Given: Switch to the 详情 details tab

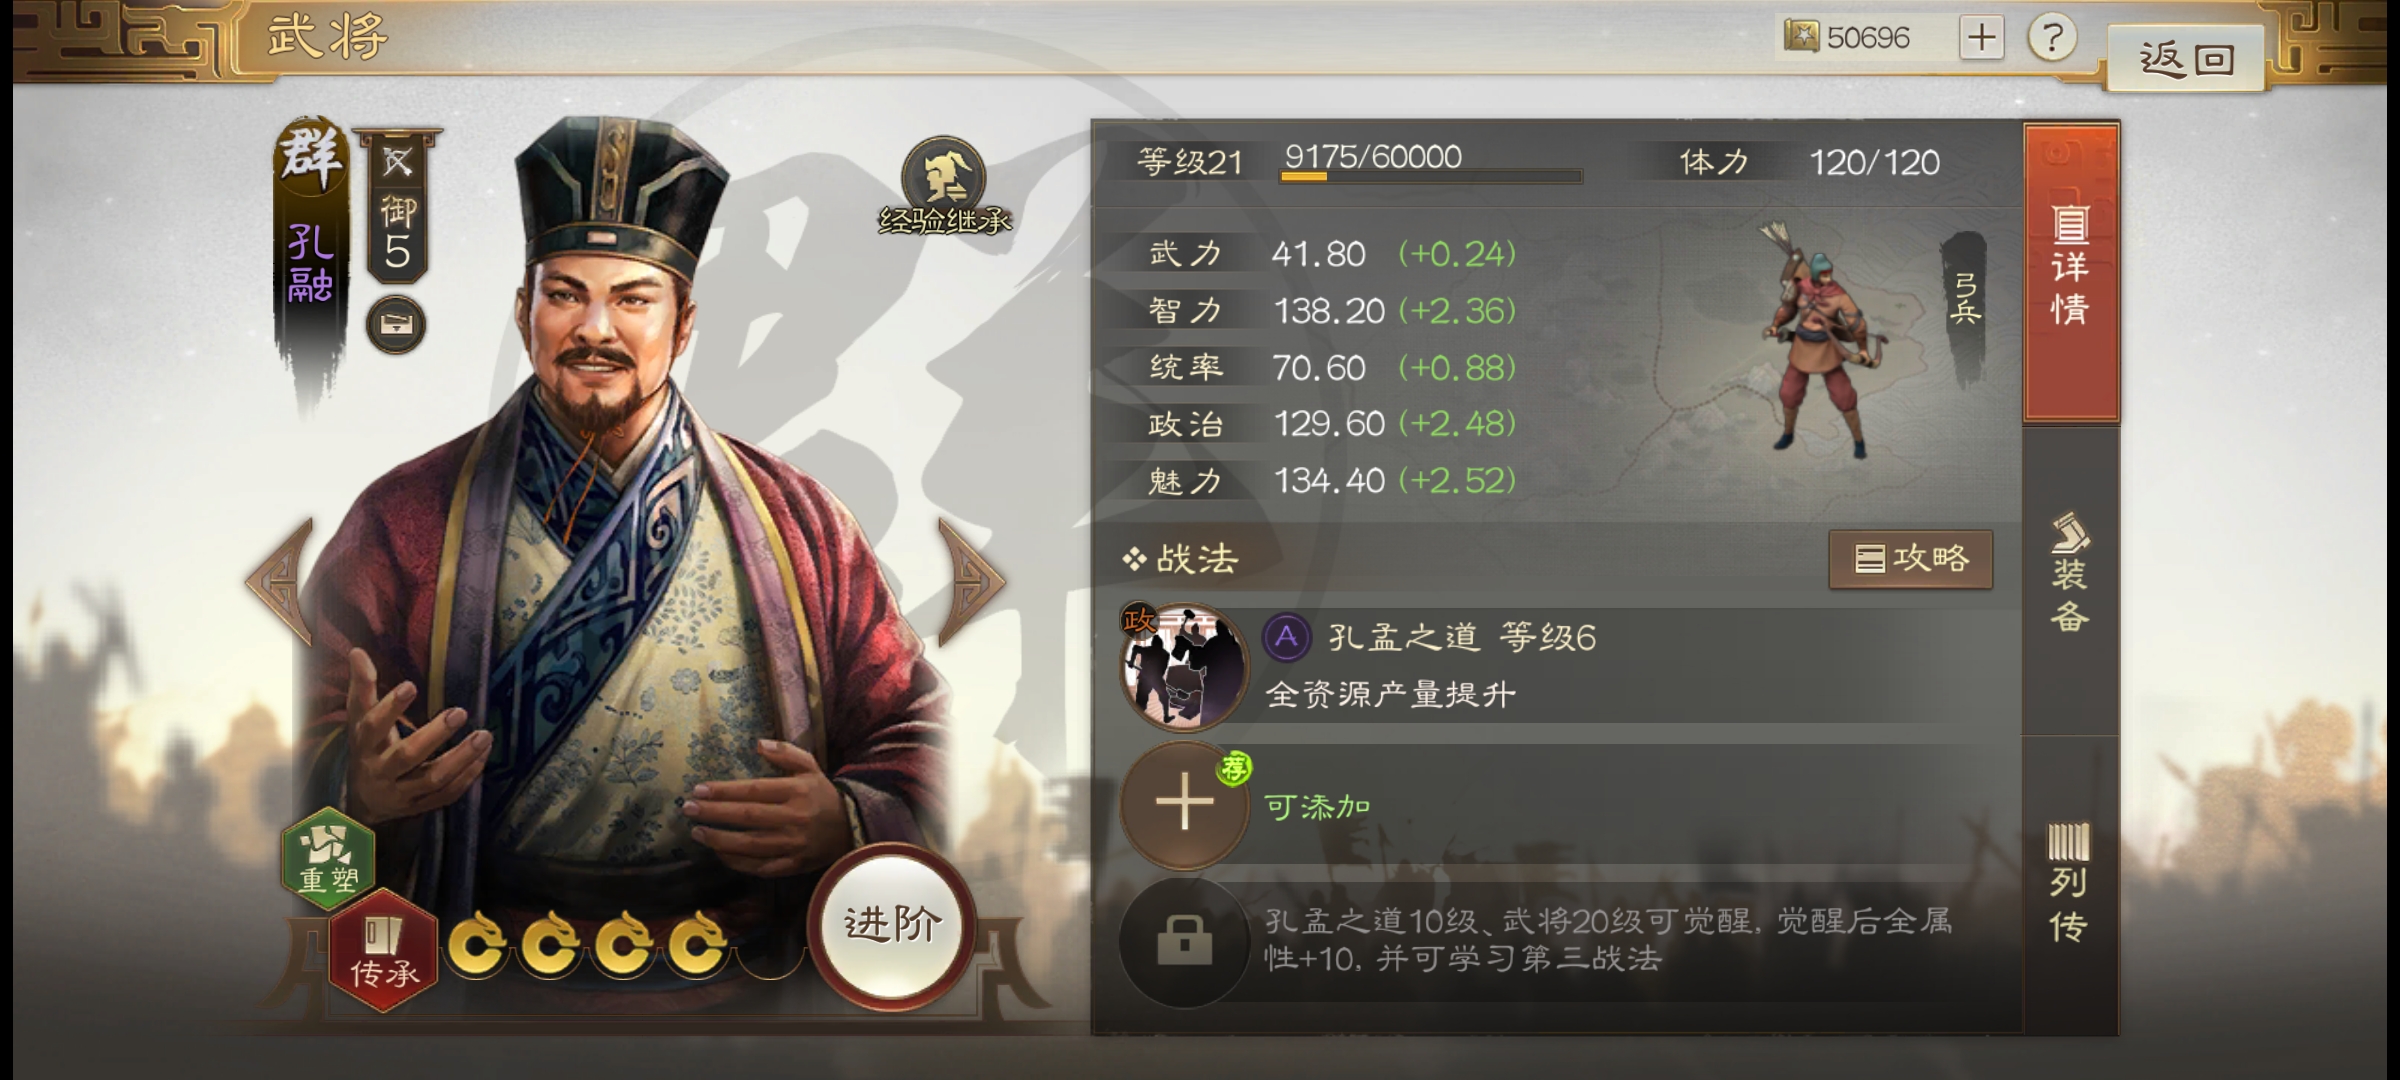Looking at the screenshot, I should [x=2071, y=272].
